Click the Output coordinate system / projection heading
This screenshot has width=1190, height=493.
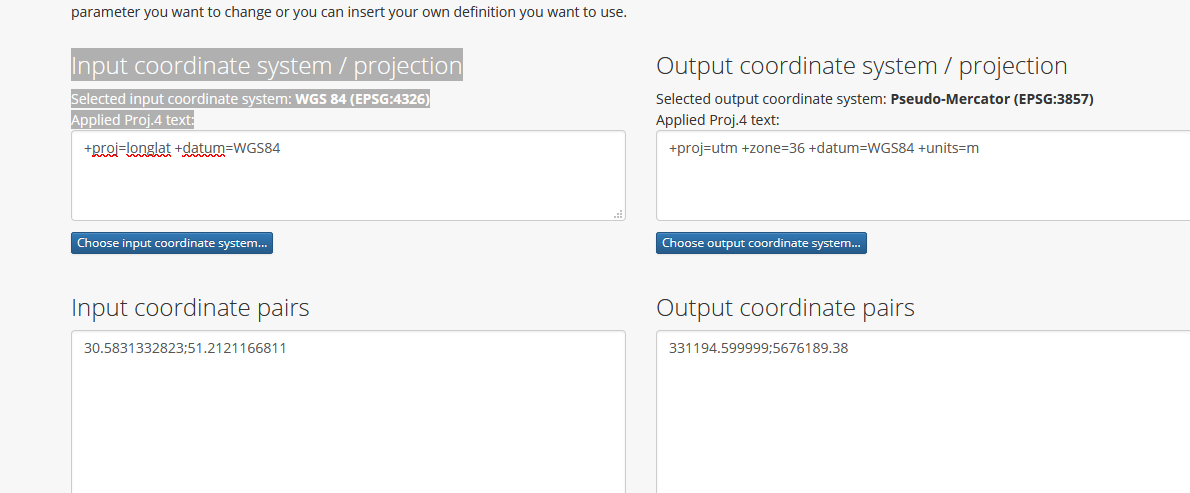pyautogui.click(x=861, y=66)
